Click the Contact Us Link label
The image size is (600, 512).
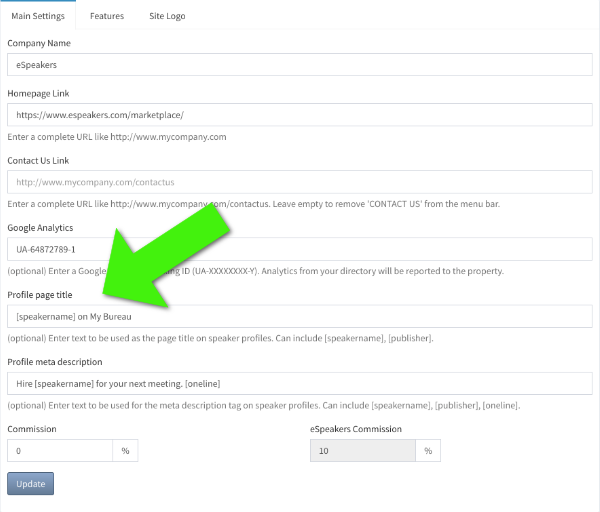point(38,161)
